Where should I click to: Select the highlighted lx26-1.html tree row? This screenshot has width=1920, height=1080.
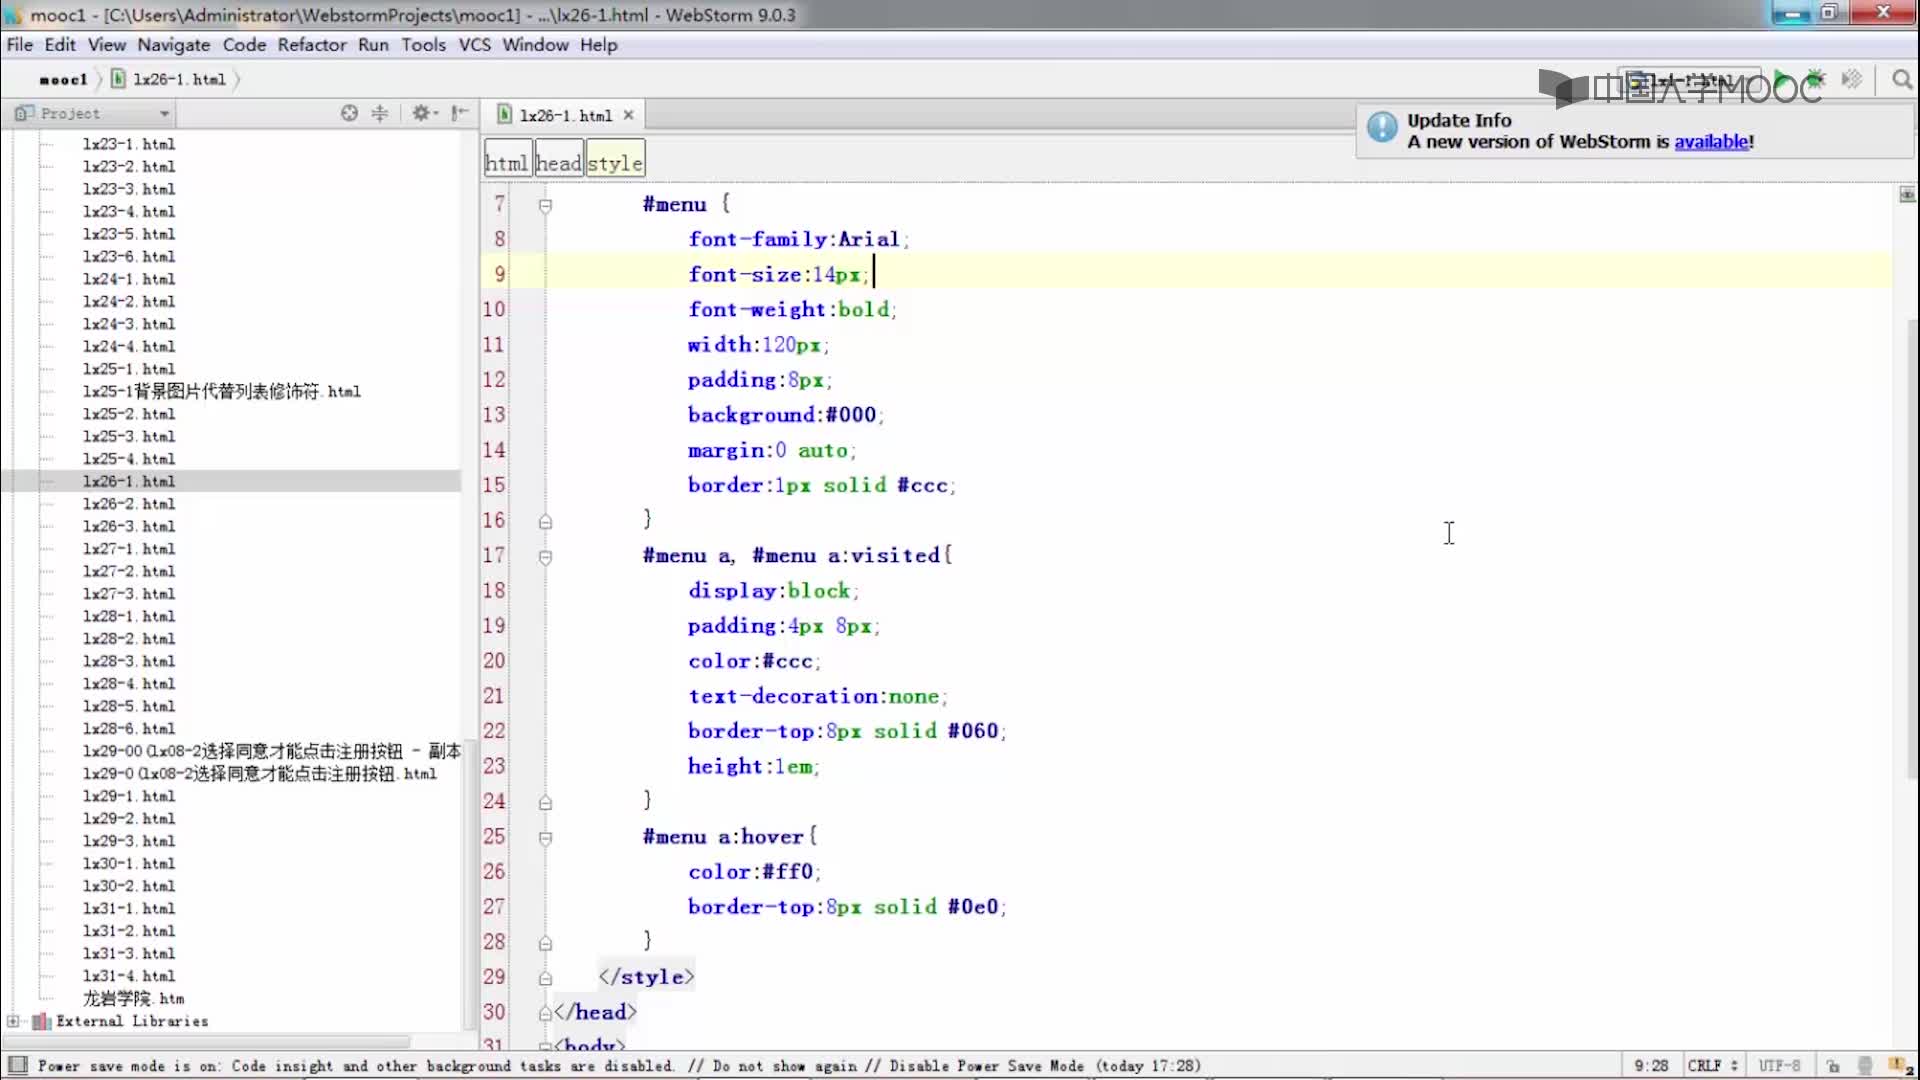coord(231,481)
